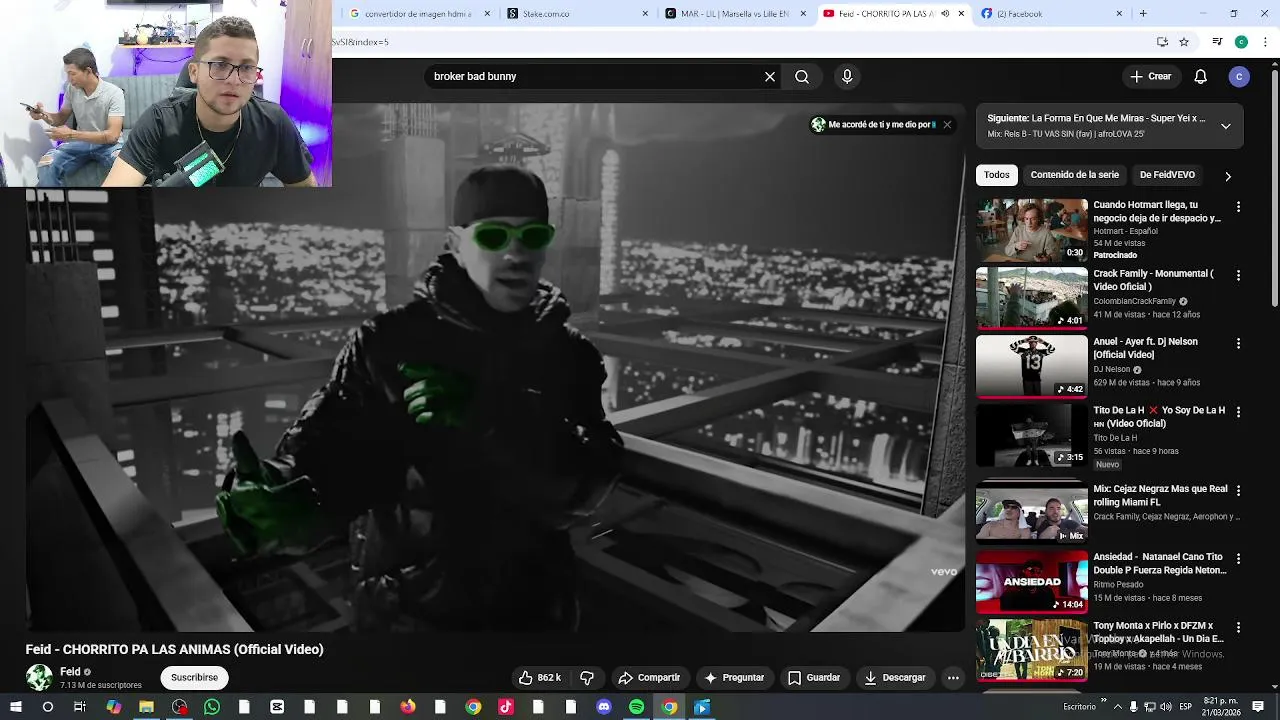1280x720 pixels.
Task: Open Discord from the taskbar
Action: pos(604,707)
